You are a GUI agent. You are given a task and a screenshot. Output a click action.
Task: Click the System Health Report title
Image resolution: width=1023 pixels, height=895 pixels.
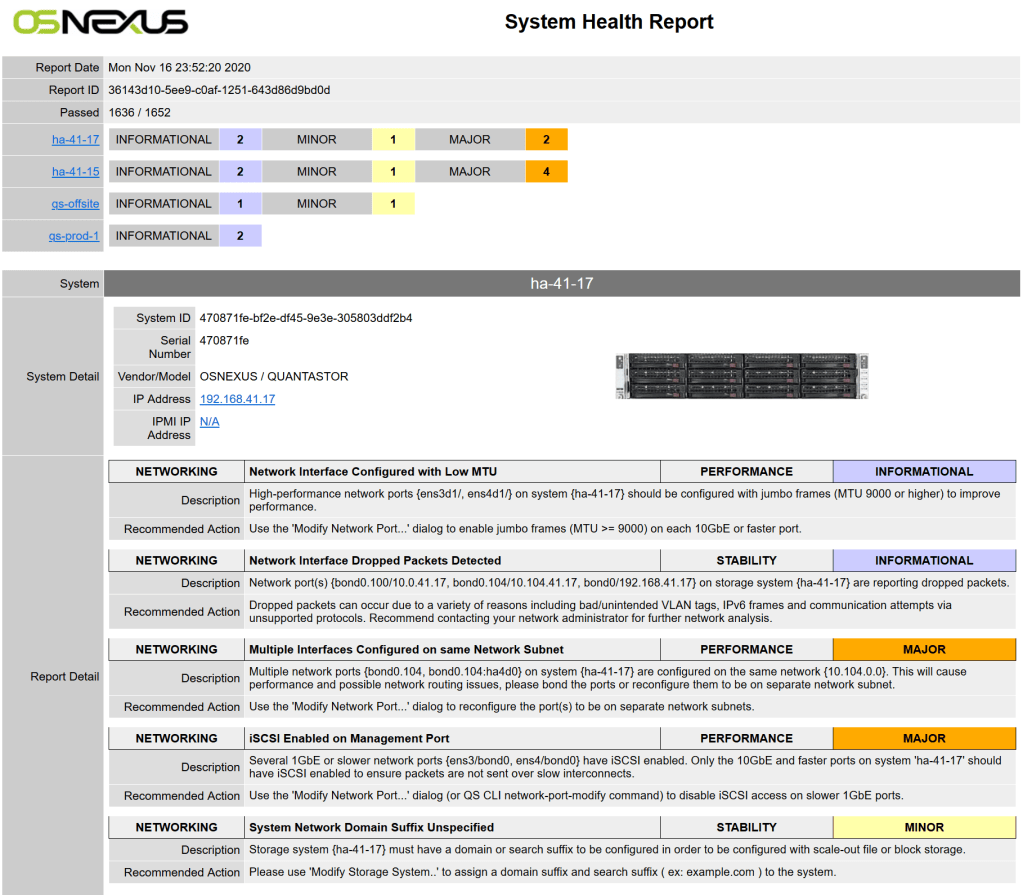tap(609, 22)
